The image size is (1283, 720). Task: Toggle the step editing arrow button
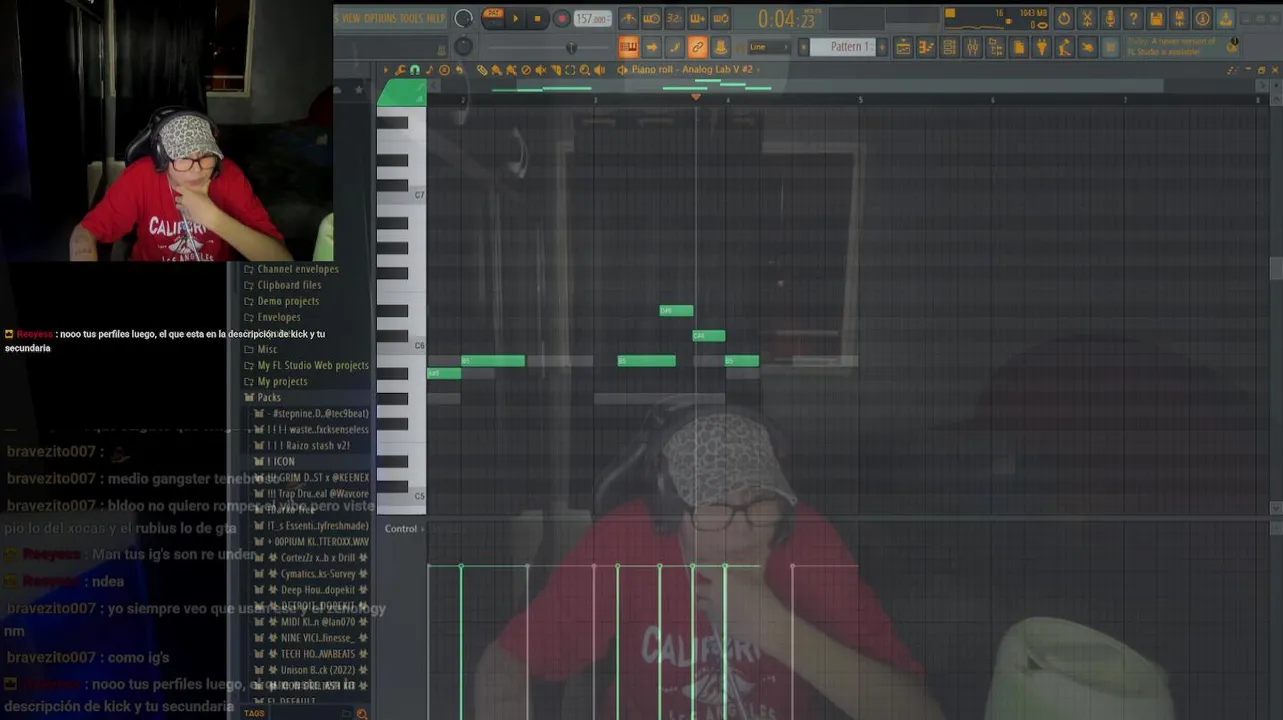(x=651, y=47)
